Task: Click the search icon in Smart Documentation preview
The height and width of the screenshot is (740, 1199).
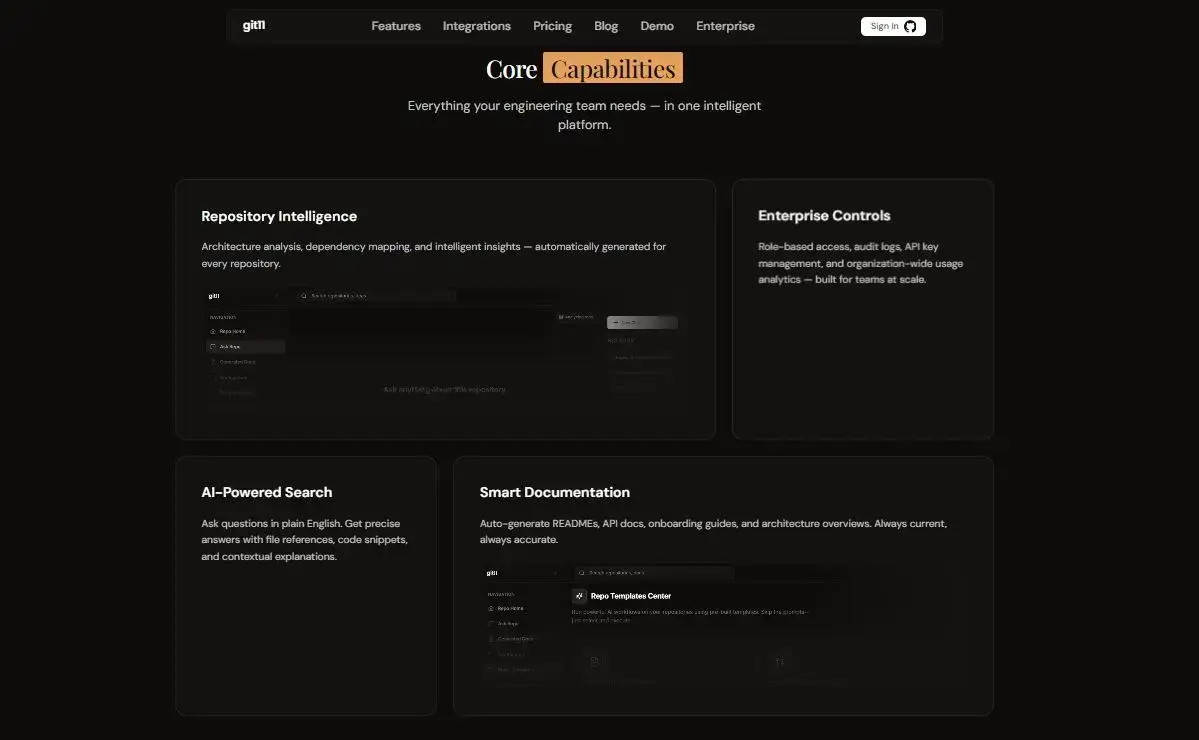Action: tap(582, 573)
